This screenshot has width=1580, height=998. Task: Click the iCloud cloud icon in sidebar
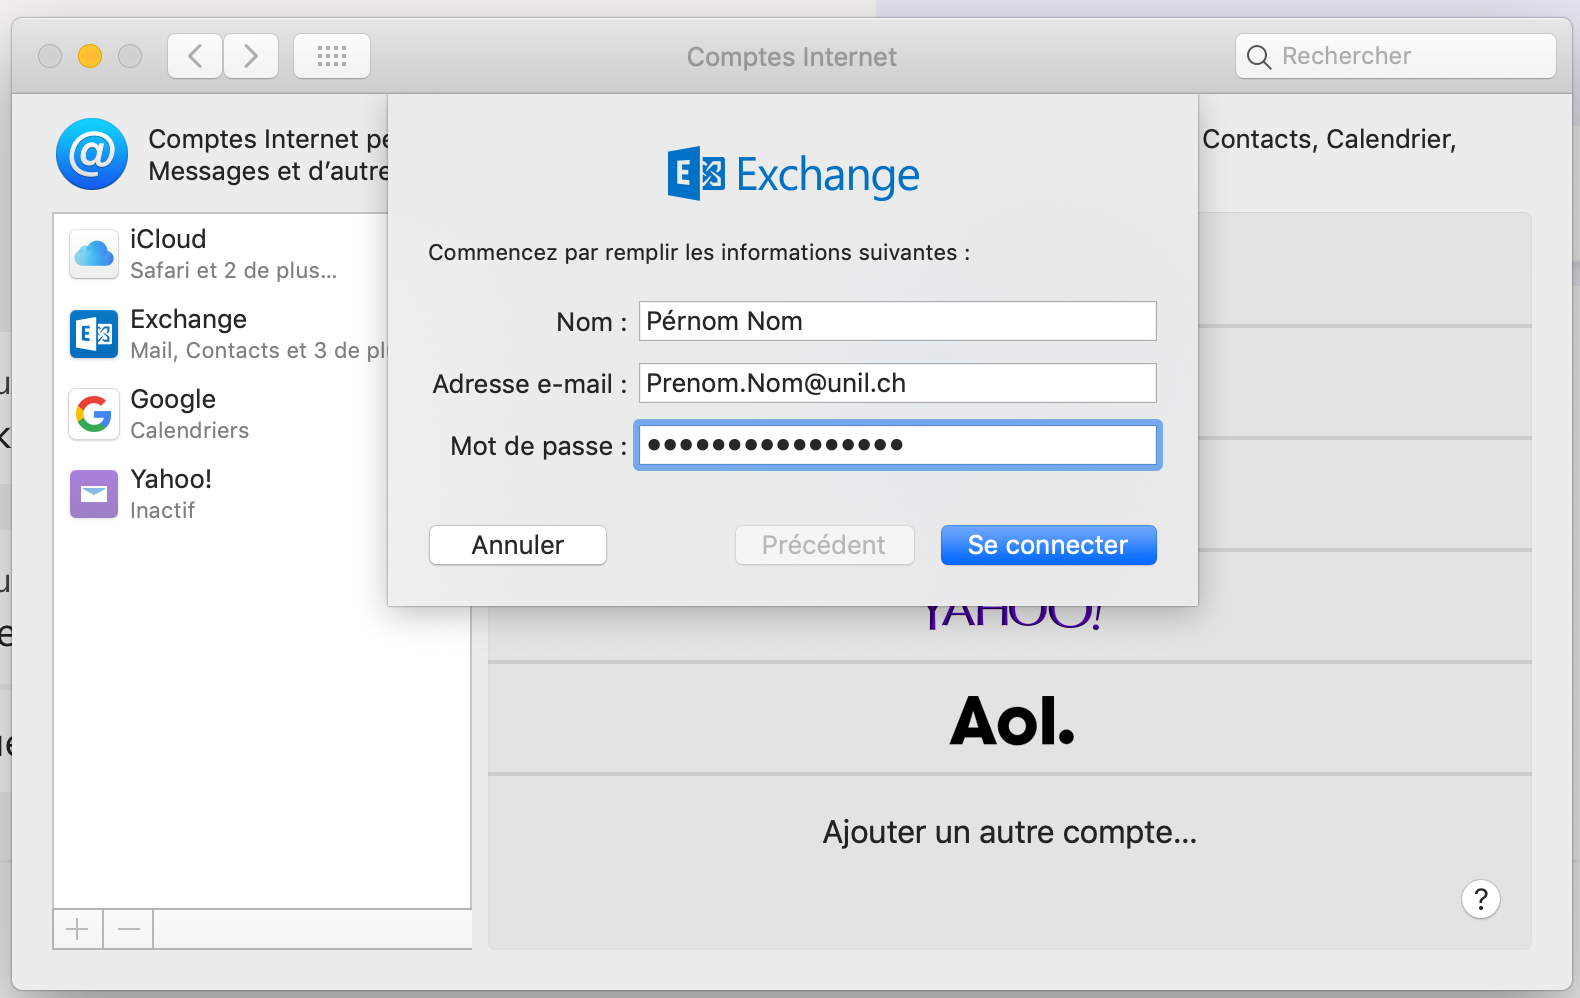(x=94, y=254)
